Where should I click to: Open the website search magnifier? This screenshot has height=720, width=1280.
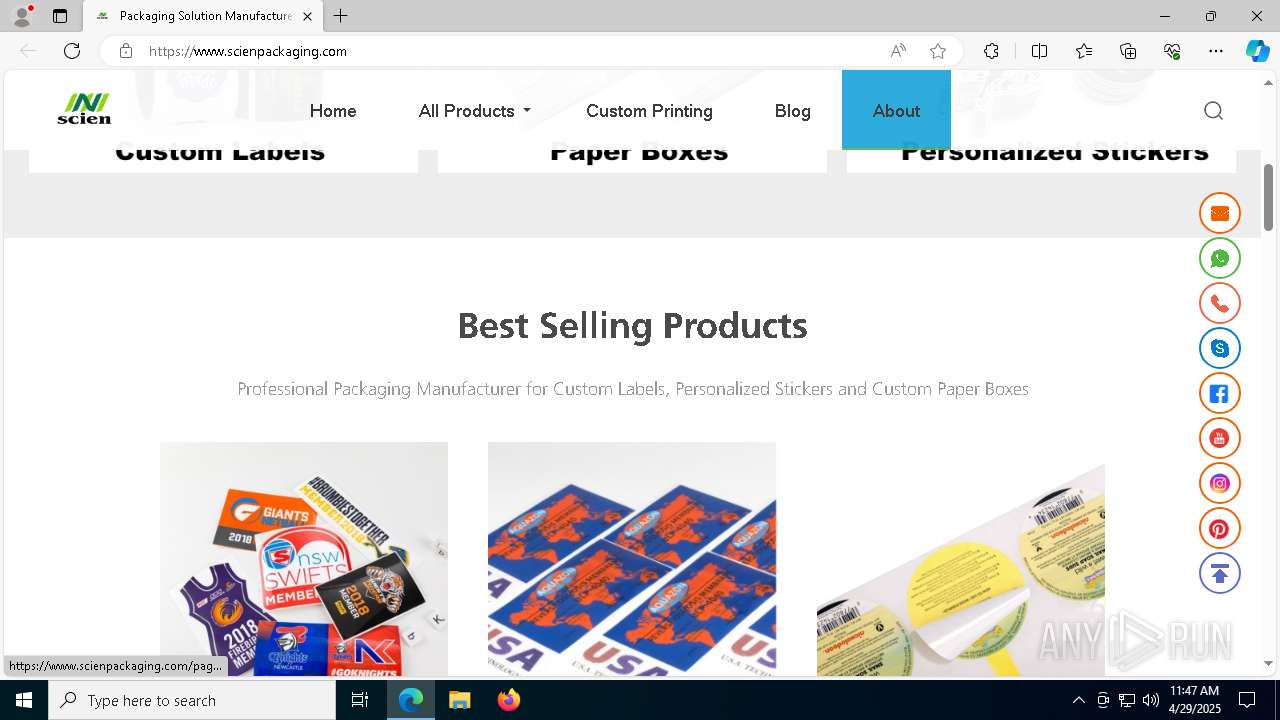click(x=1213, y=111)
